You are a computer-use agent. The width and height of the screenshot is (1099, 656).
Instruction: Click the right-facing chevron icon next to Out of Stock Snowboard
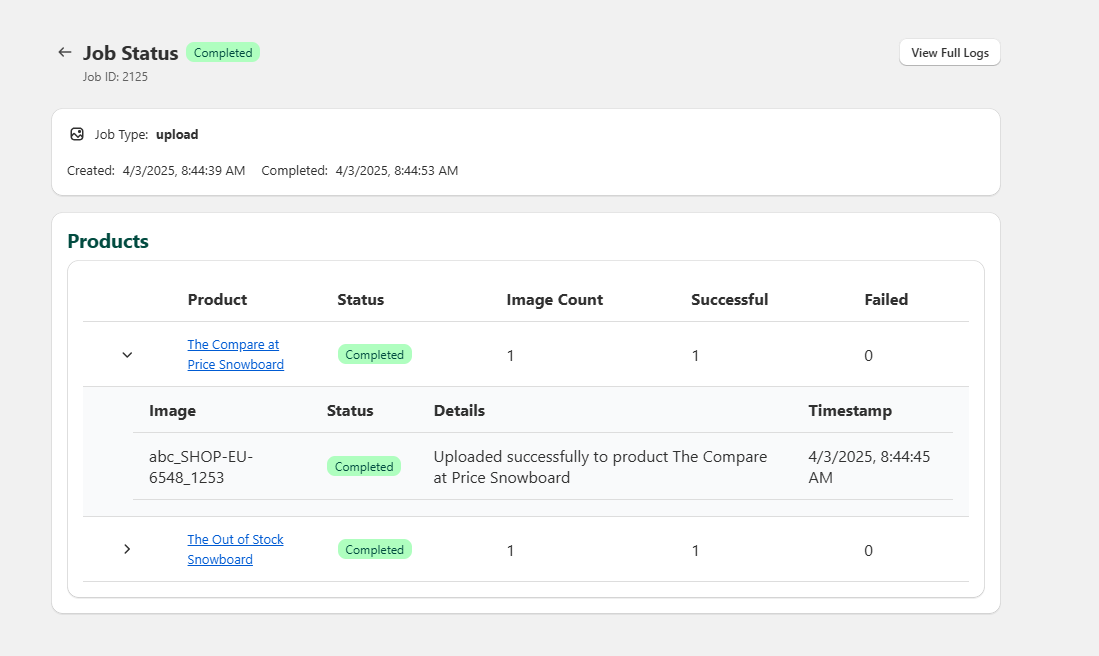tap(126, 548)
